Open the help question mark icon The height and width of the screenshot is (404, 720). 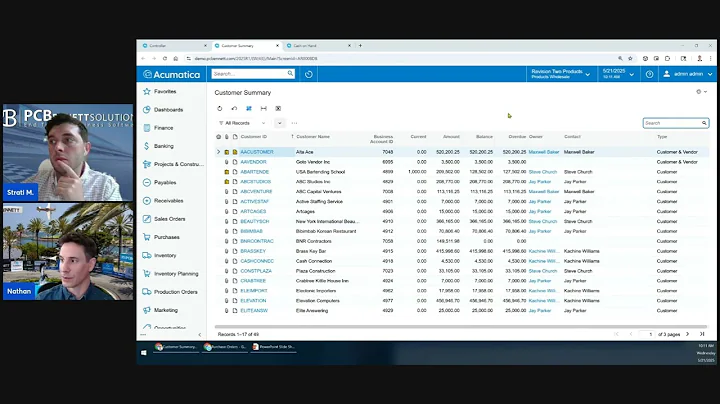(x=649, y=74)
